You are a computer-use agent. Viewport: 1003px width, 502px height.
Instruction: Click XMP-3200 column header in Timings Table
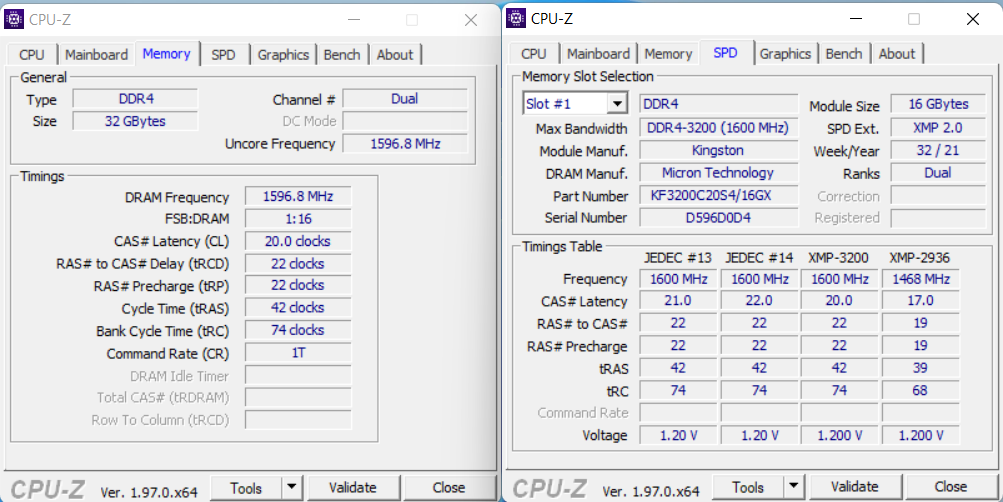tap(839, 258)
